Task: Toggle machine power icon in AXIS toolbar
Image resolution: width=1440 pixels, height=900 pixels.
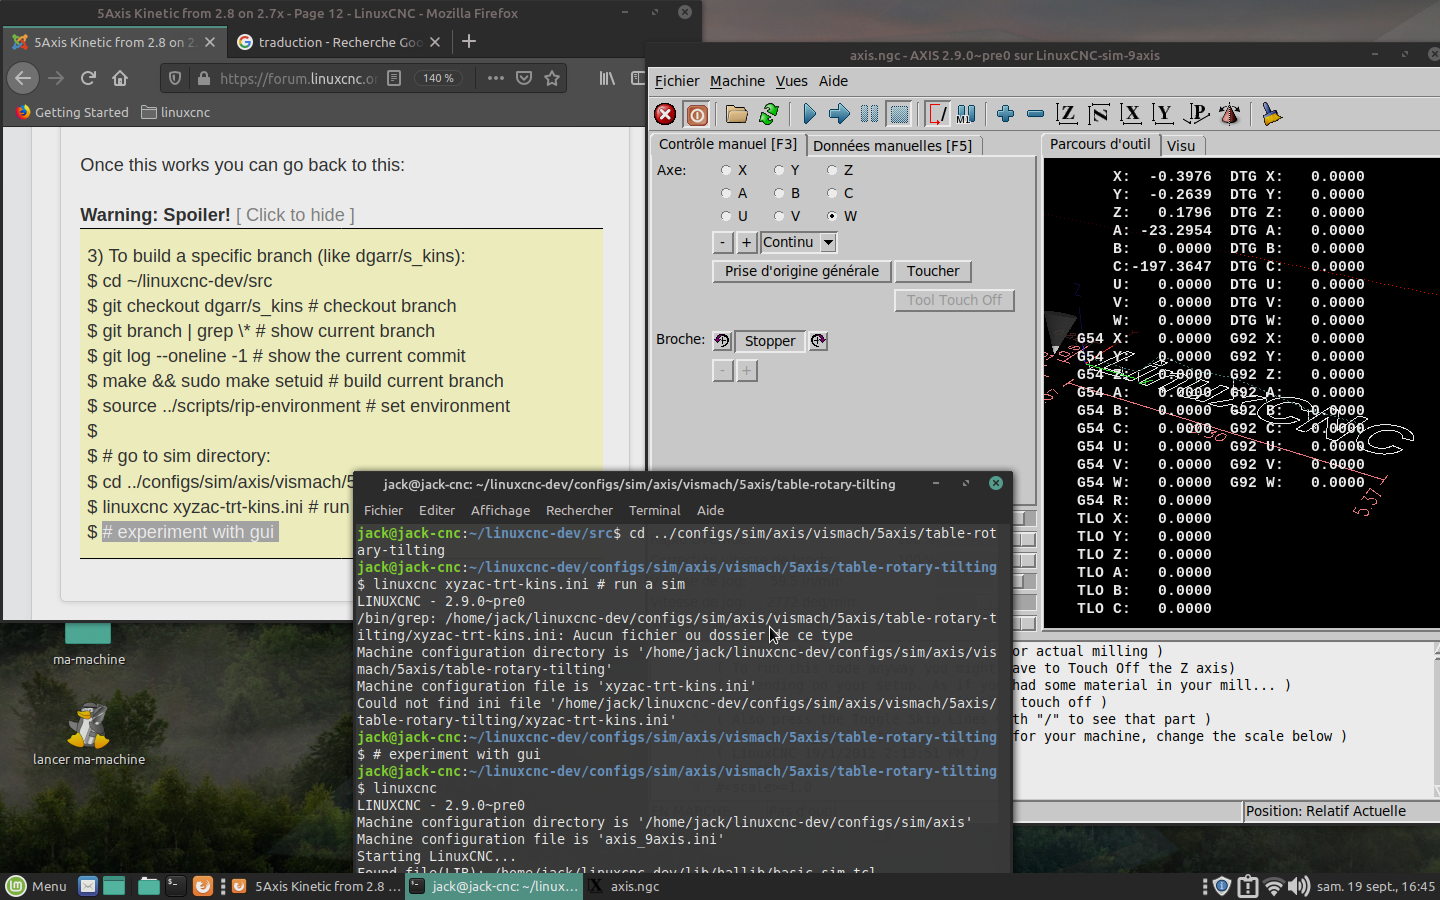Action: pyautogui.click(x=697, y=114)
